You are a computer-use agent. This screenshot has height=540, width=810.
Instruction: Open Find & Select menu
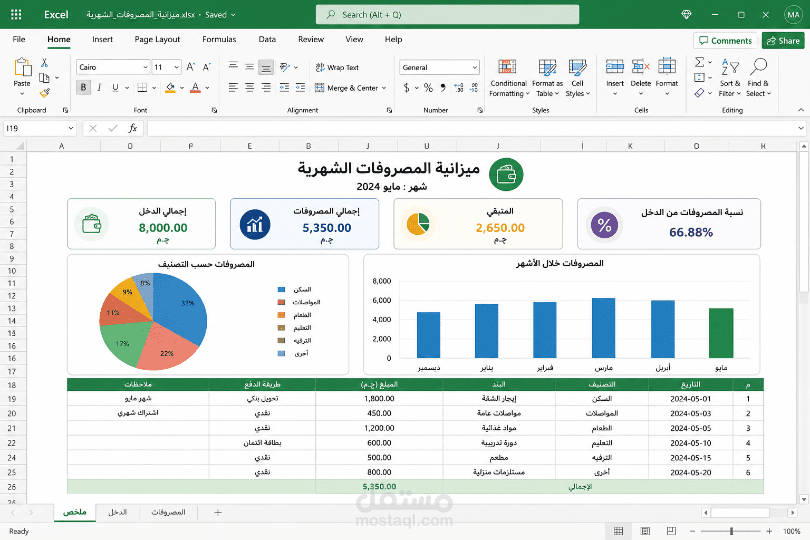coord(758,78)
